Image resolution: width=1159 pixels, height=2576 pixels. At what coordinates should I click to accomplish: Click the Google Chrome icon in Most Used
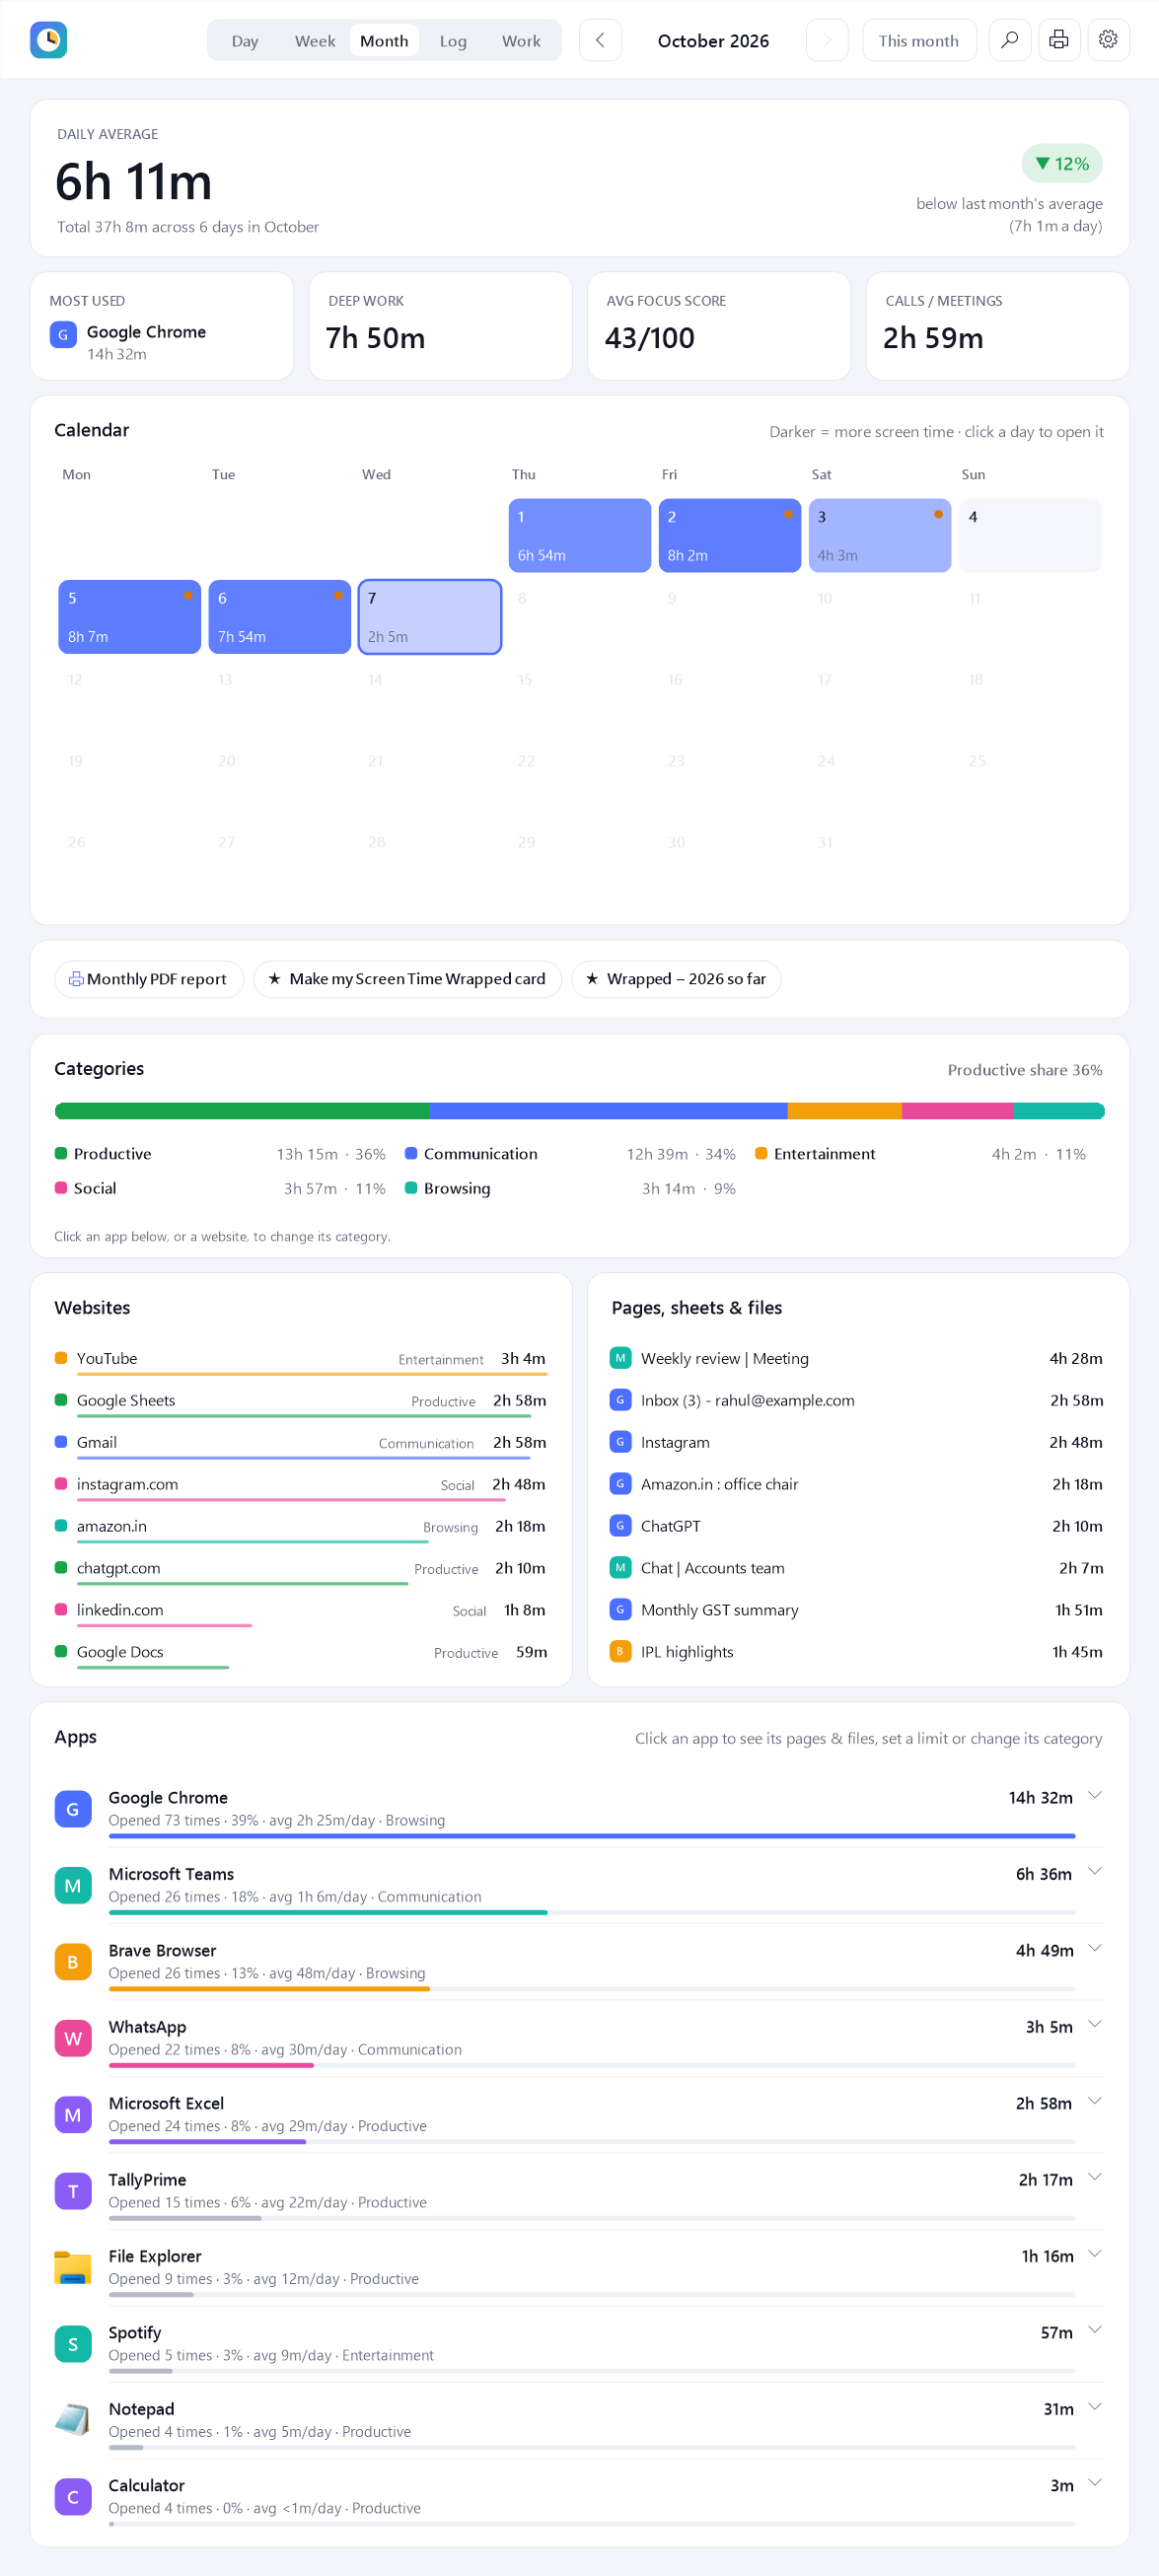[63, 335]
